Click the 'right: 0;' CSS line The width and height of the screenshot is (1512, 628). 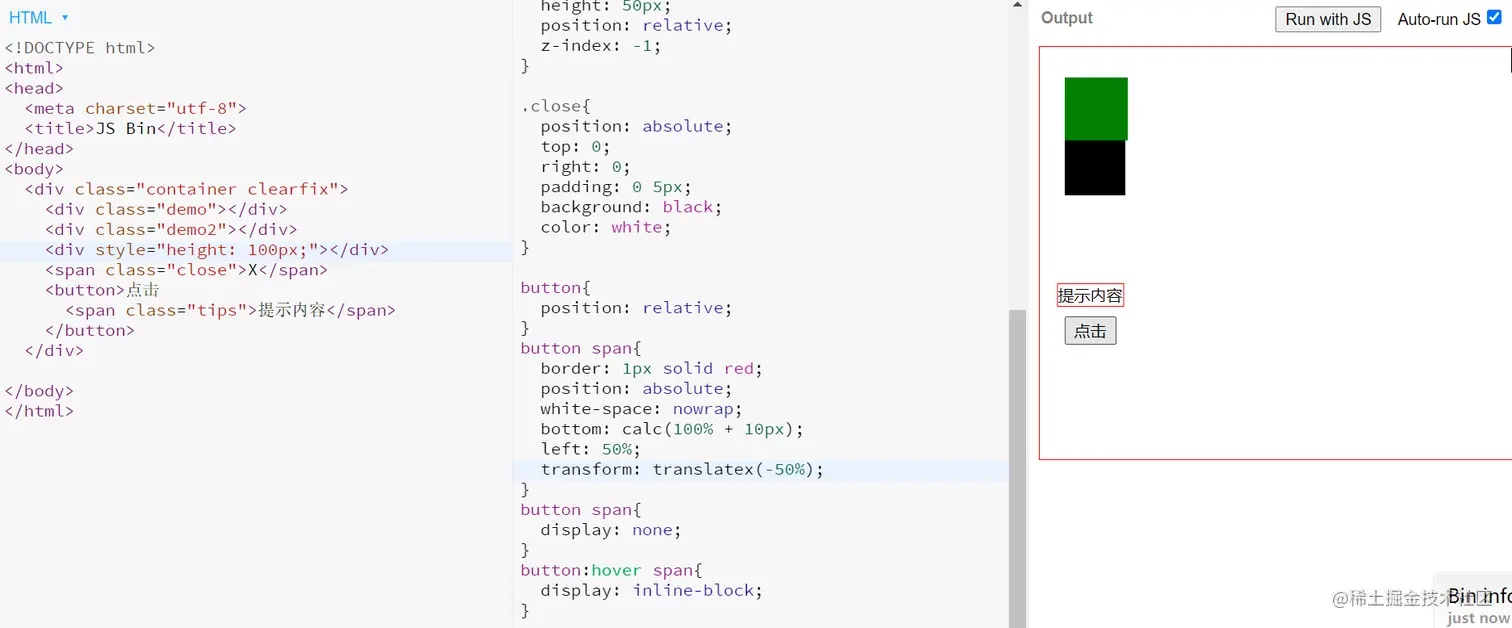click(586, 167)
